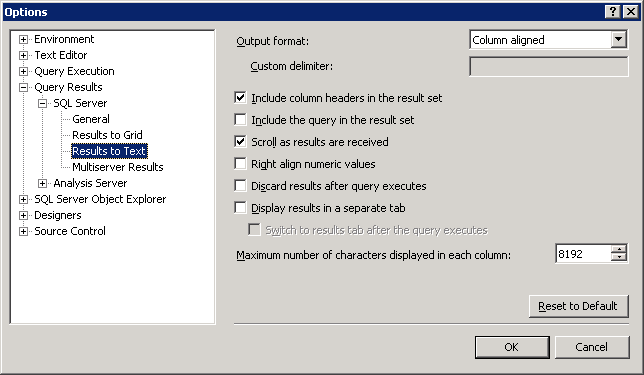
Task: Expand the Environment tree node
Action: pyautogui.click(x=23, y=39)
